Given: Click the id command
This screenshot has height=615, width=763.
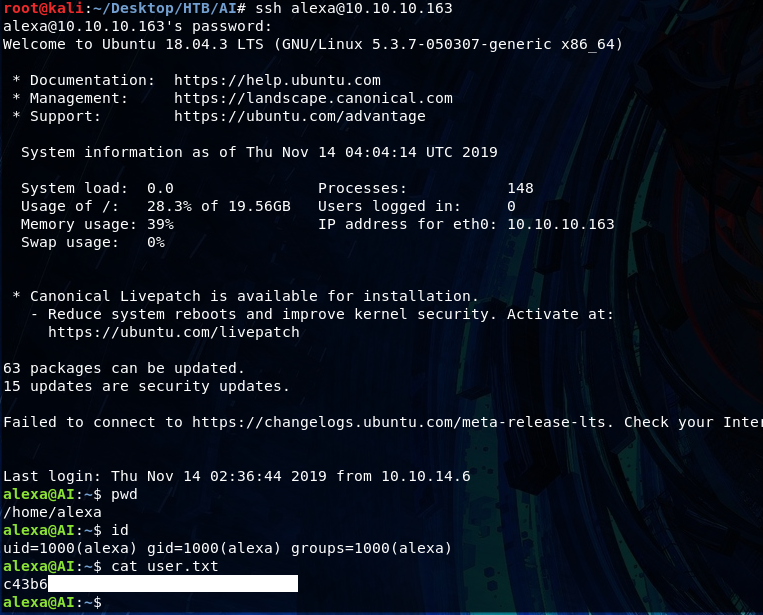Looking at the screenshot, I should point(120,530).
